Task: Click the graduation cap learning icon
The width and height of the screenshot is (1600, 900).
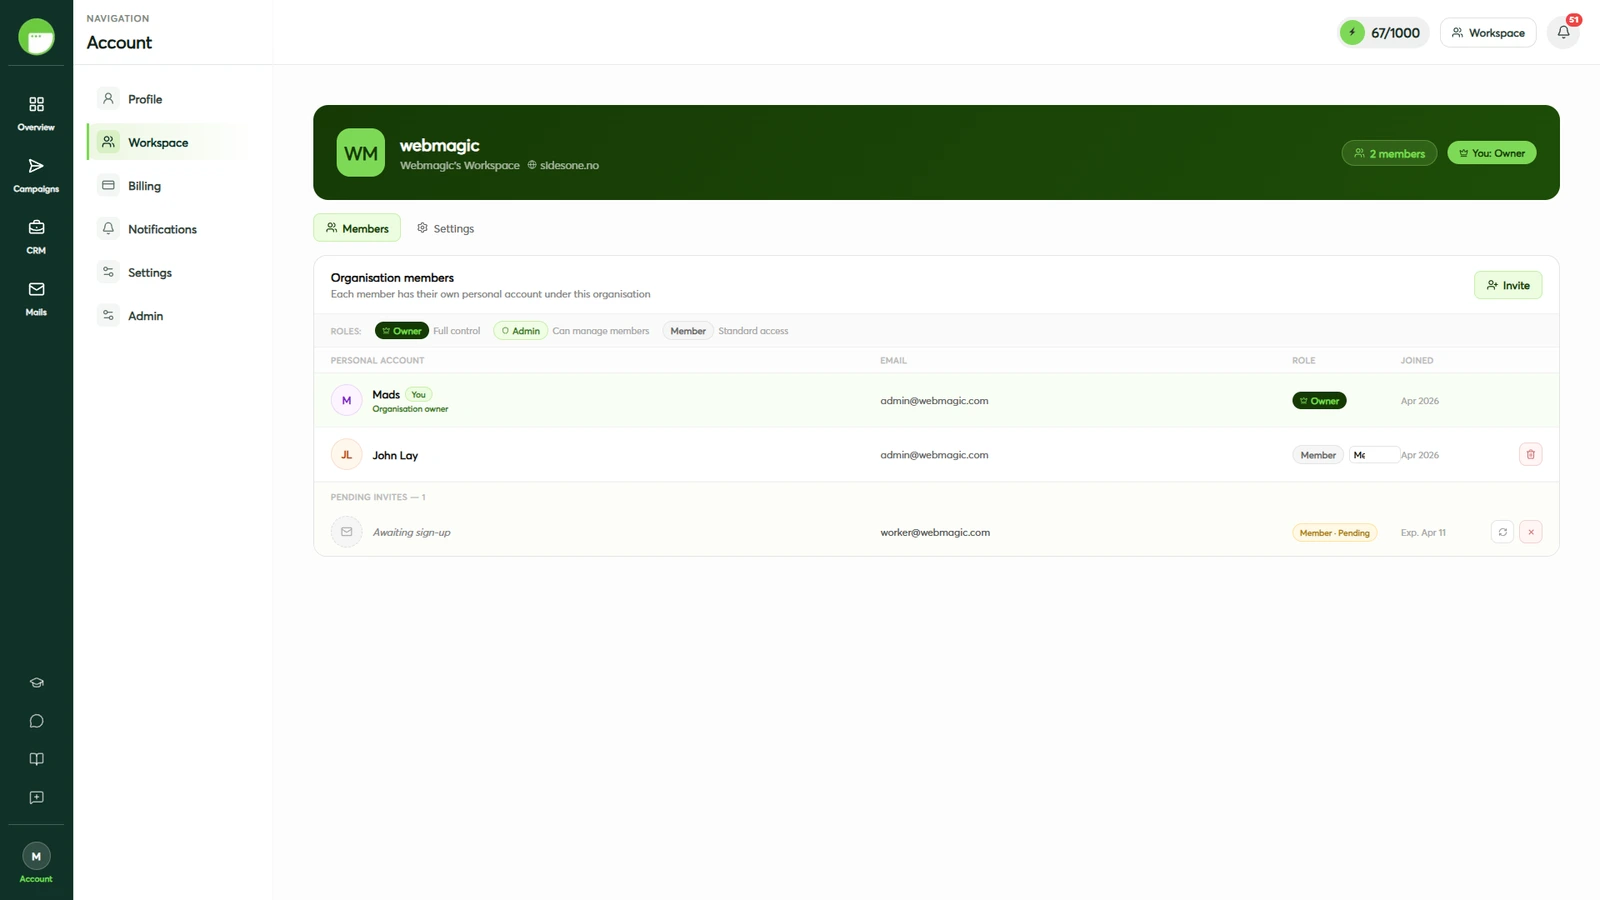Action: 37,683
